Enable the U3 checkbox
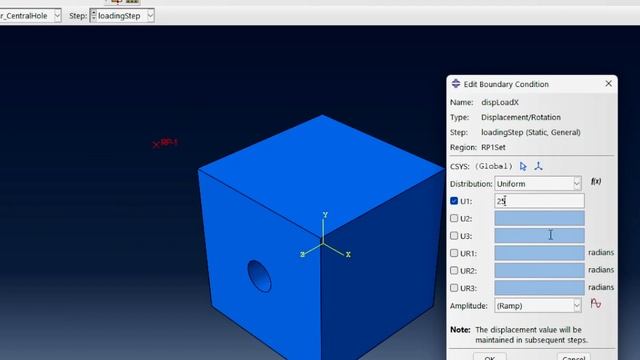 [x=454, y=236]
